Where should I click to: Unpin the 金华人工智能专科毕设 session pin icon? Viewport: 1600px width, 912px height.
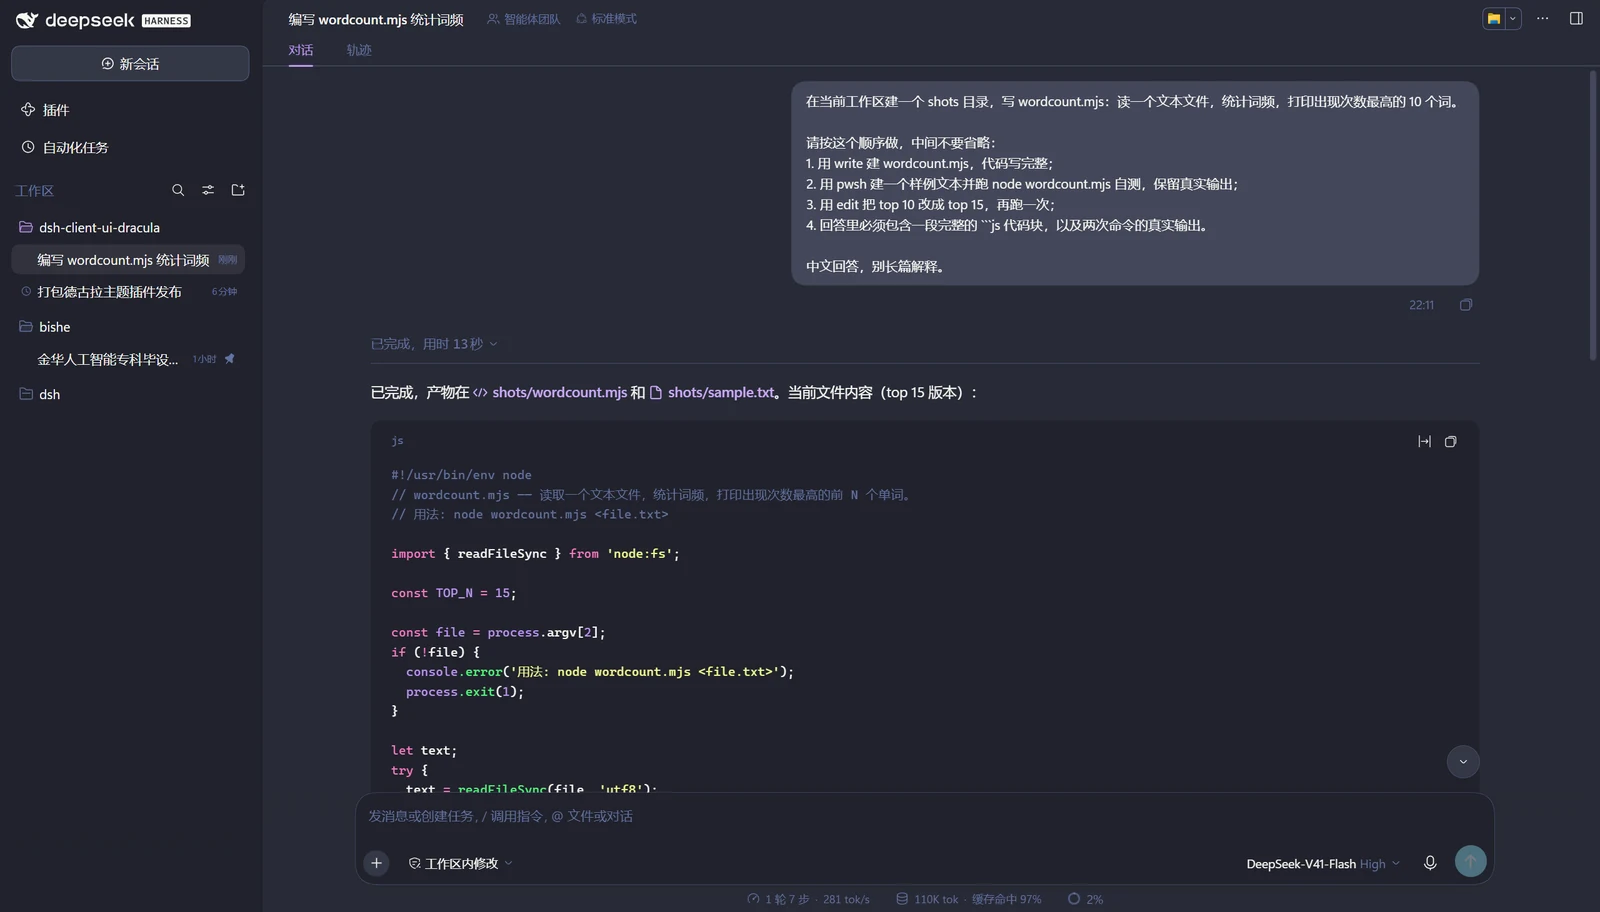tap(229, 358)
